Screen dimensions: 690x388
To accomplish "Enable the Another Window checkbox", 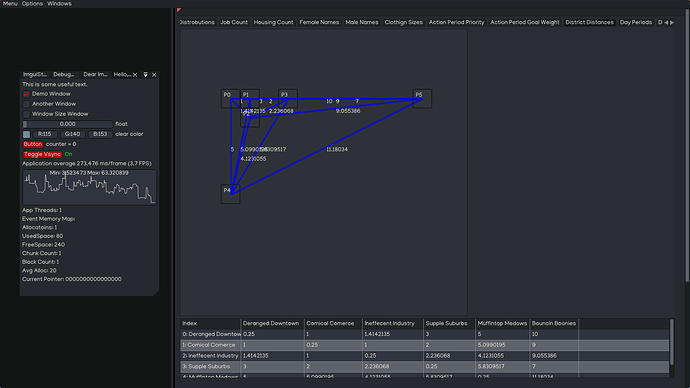I will pyautogui.click(x=26, y=104).
